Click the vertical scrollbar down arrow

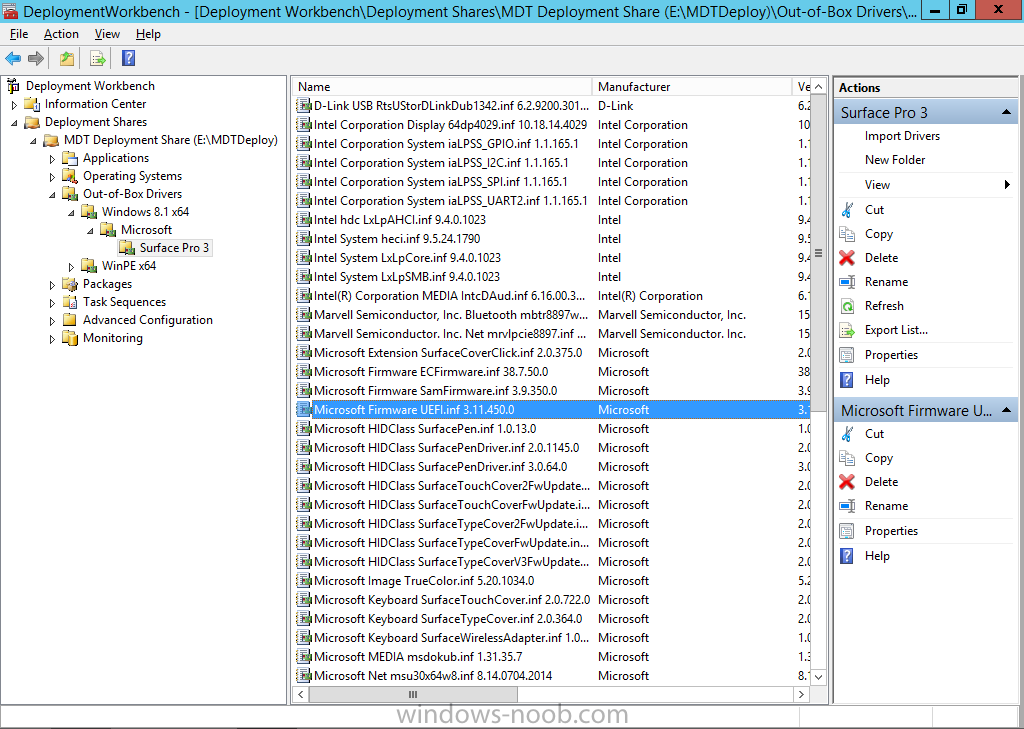(819, 677)
